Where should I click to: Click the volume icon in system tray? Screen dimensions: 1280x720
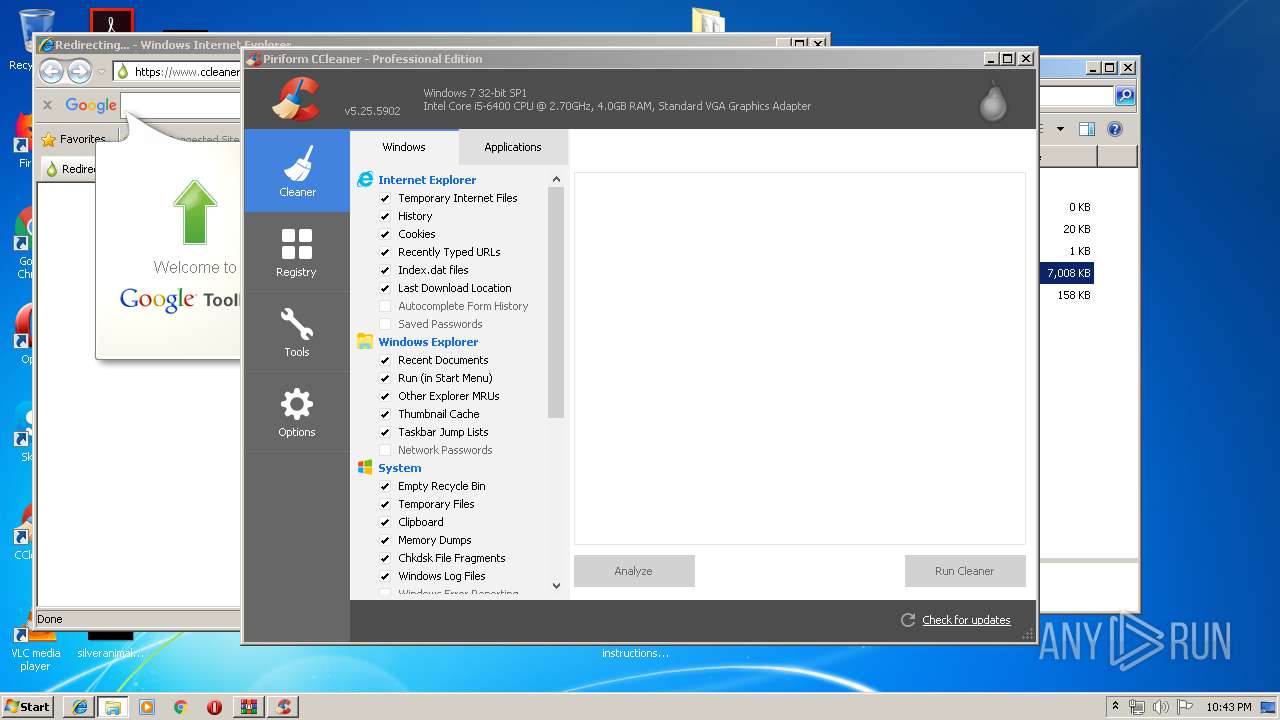[1160, 707]
